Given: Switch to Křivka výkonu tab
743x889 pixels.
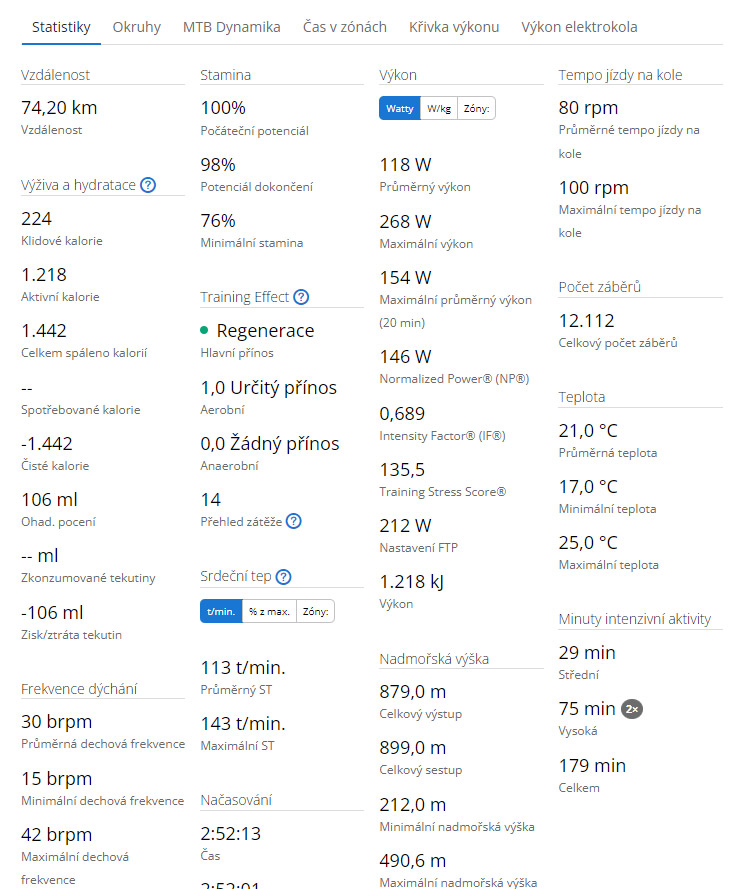Looking at the screenshot, I should [x=454, y=27].
